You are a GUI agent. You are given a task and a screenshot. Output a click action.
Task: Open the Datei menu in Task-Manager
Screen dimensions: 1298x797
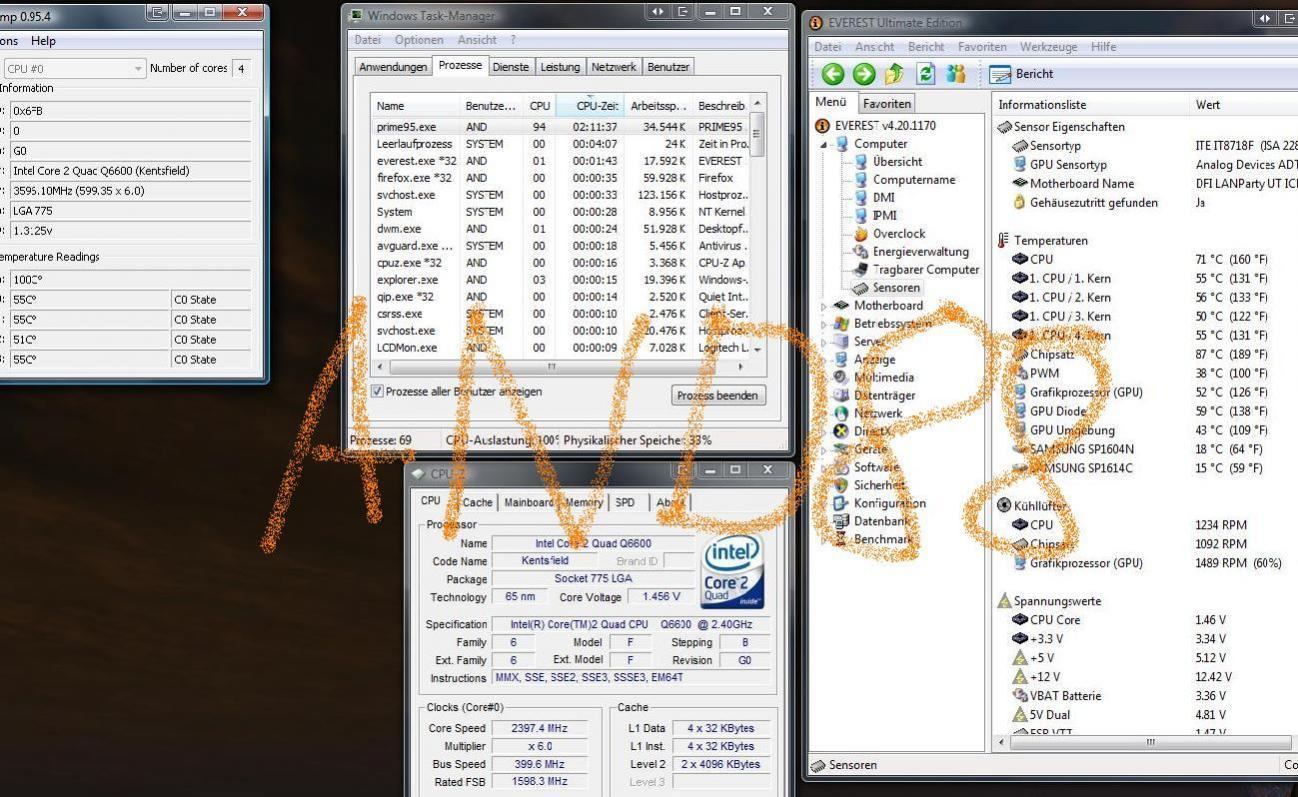[x=368, y=40]
